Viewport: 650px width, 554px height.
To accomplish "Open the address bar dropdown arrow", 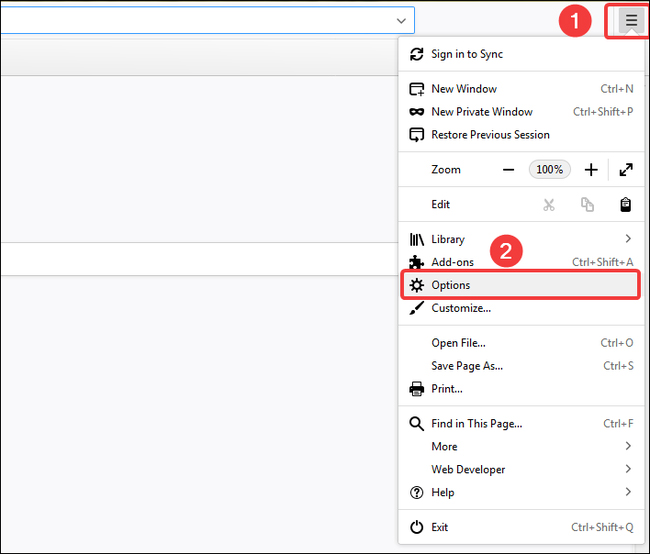I will coord(401,20).
